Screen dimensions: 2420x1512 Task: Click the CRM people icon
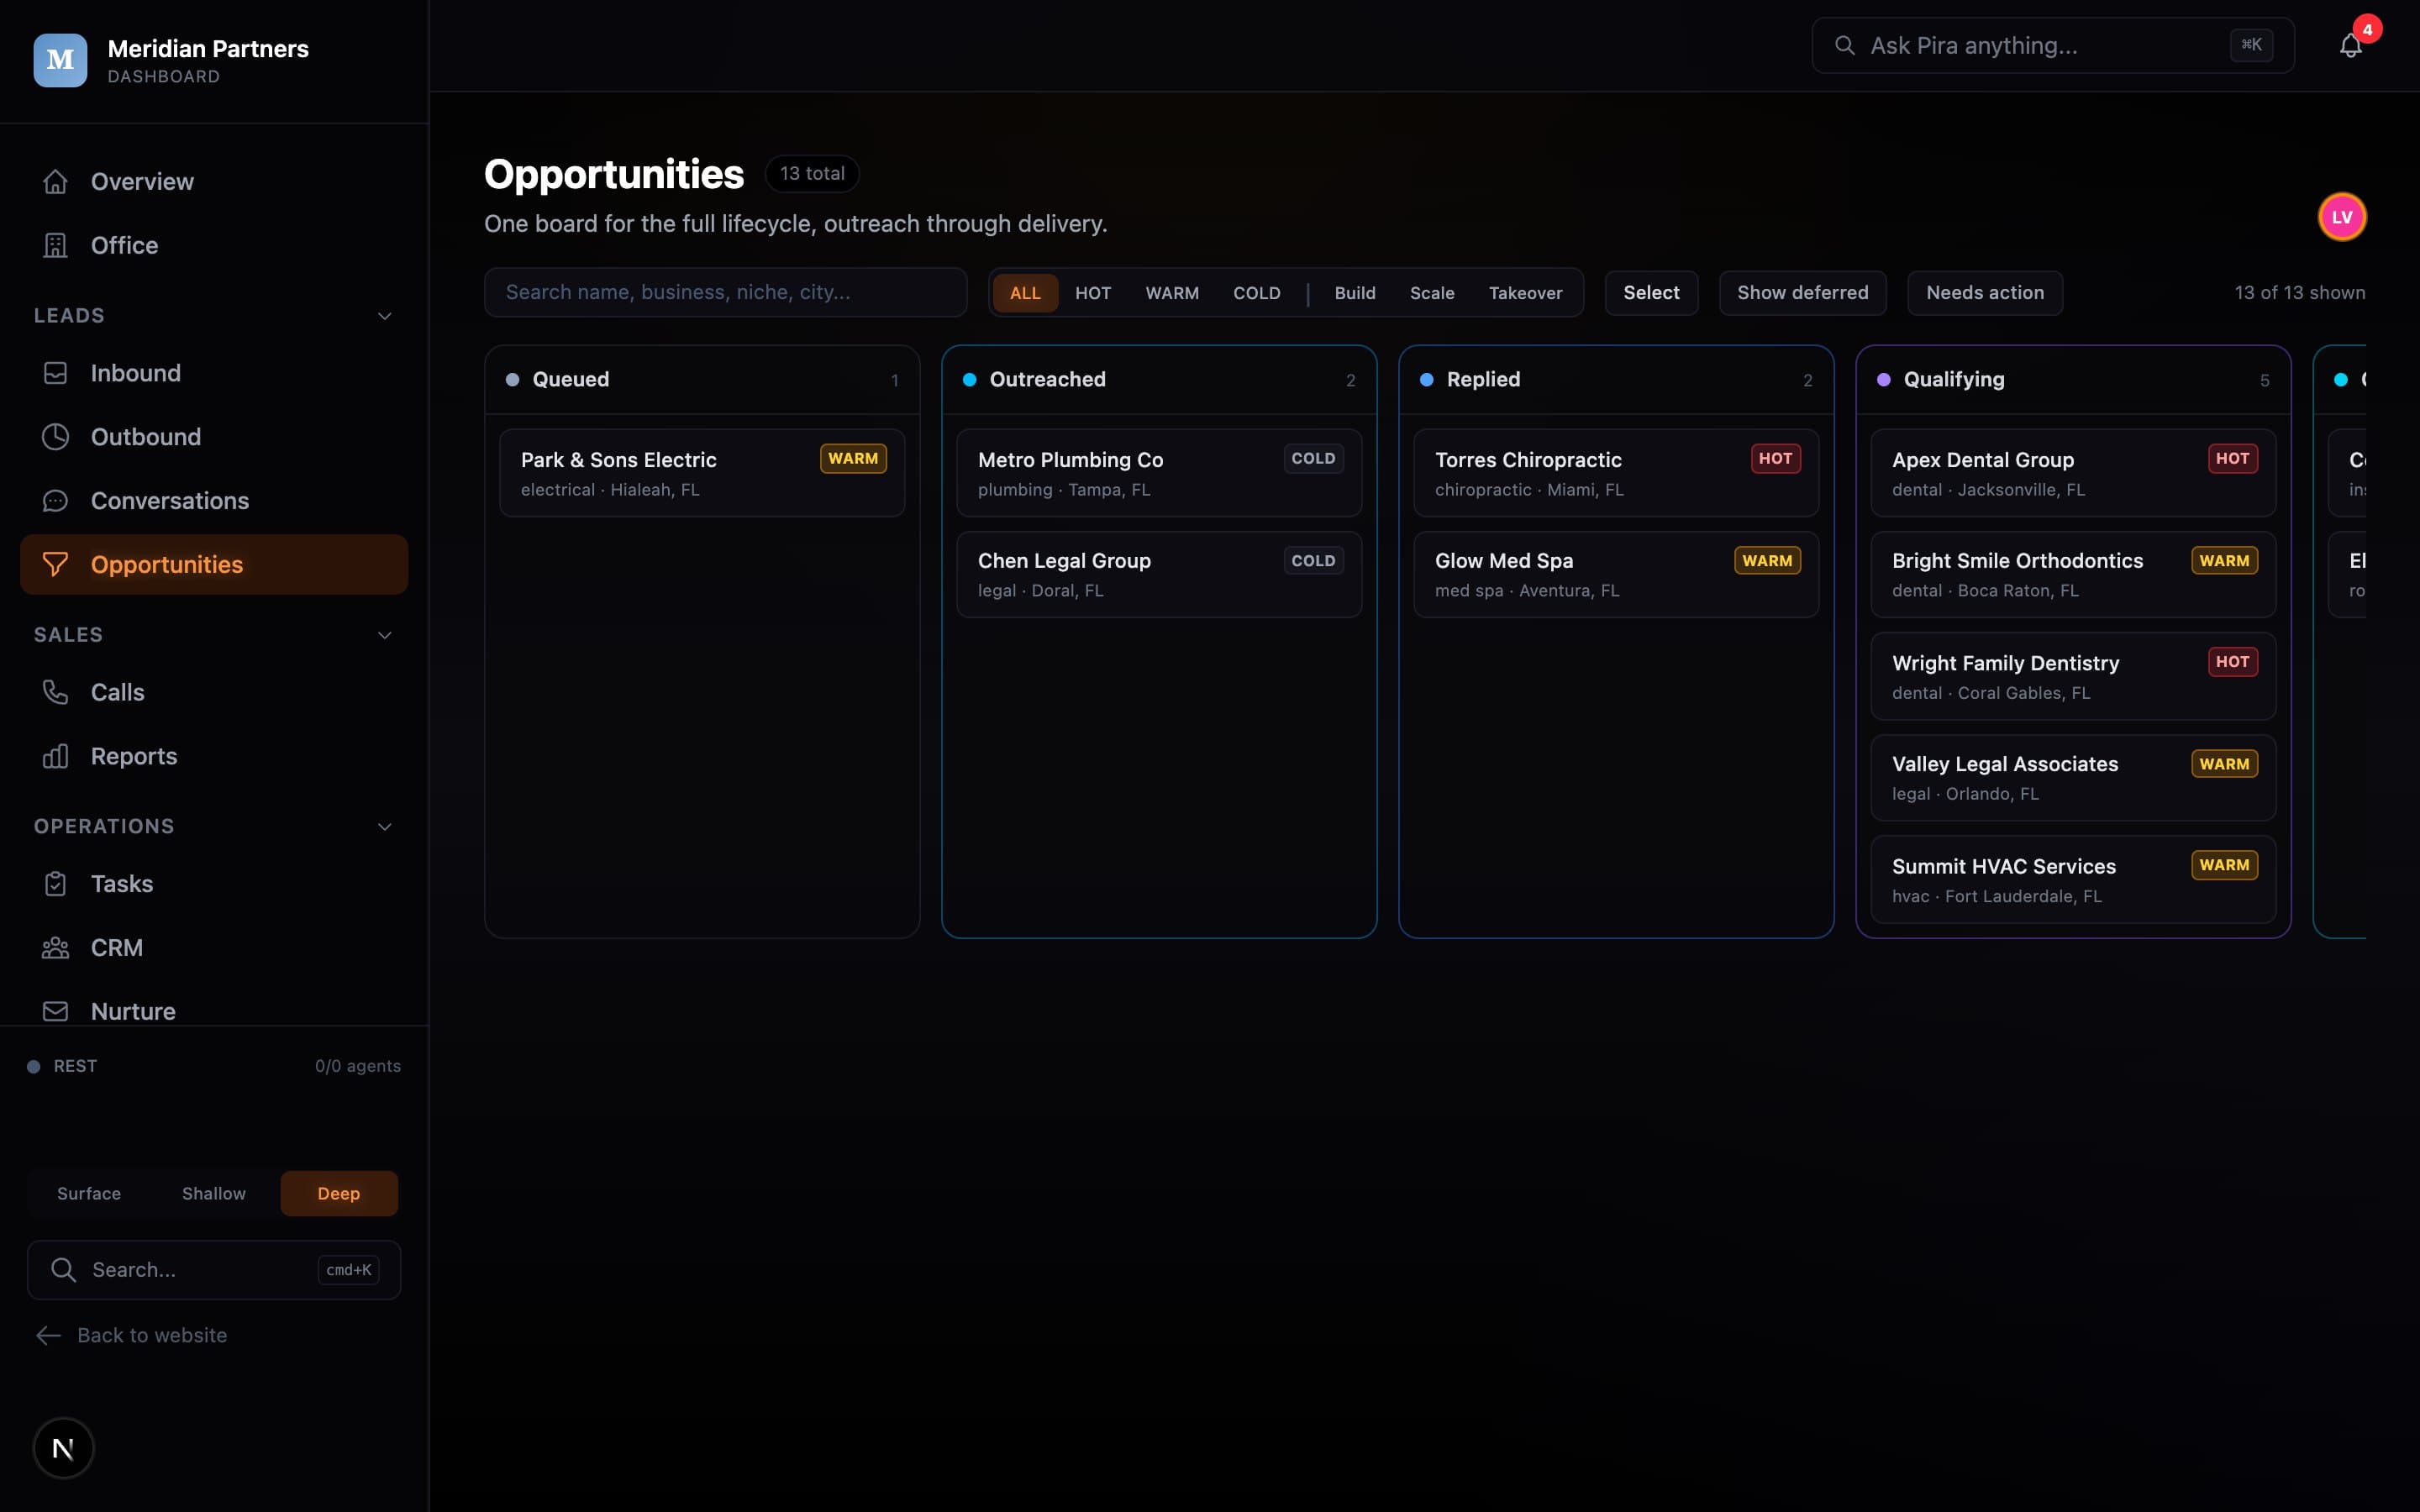(x=55, y=947)
